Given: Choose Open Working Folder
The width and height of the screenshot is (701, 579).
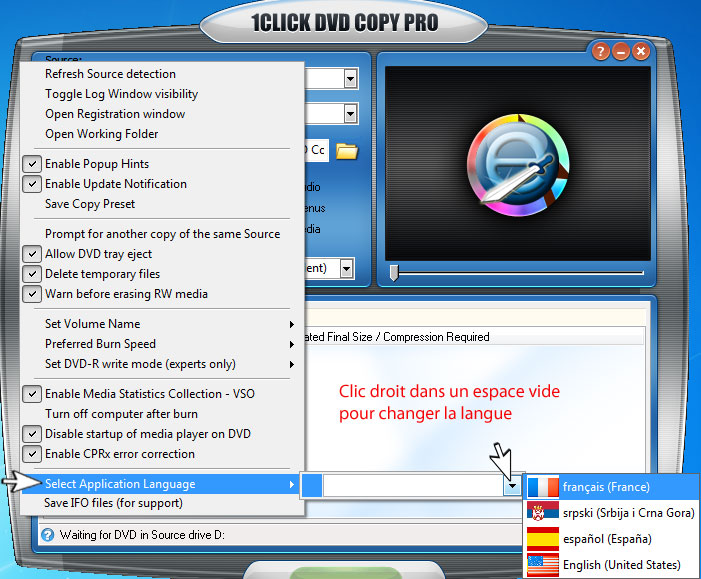Looking at the screenshot, I should (x=162, y=134).
